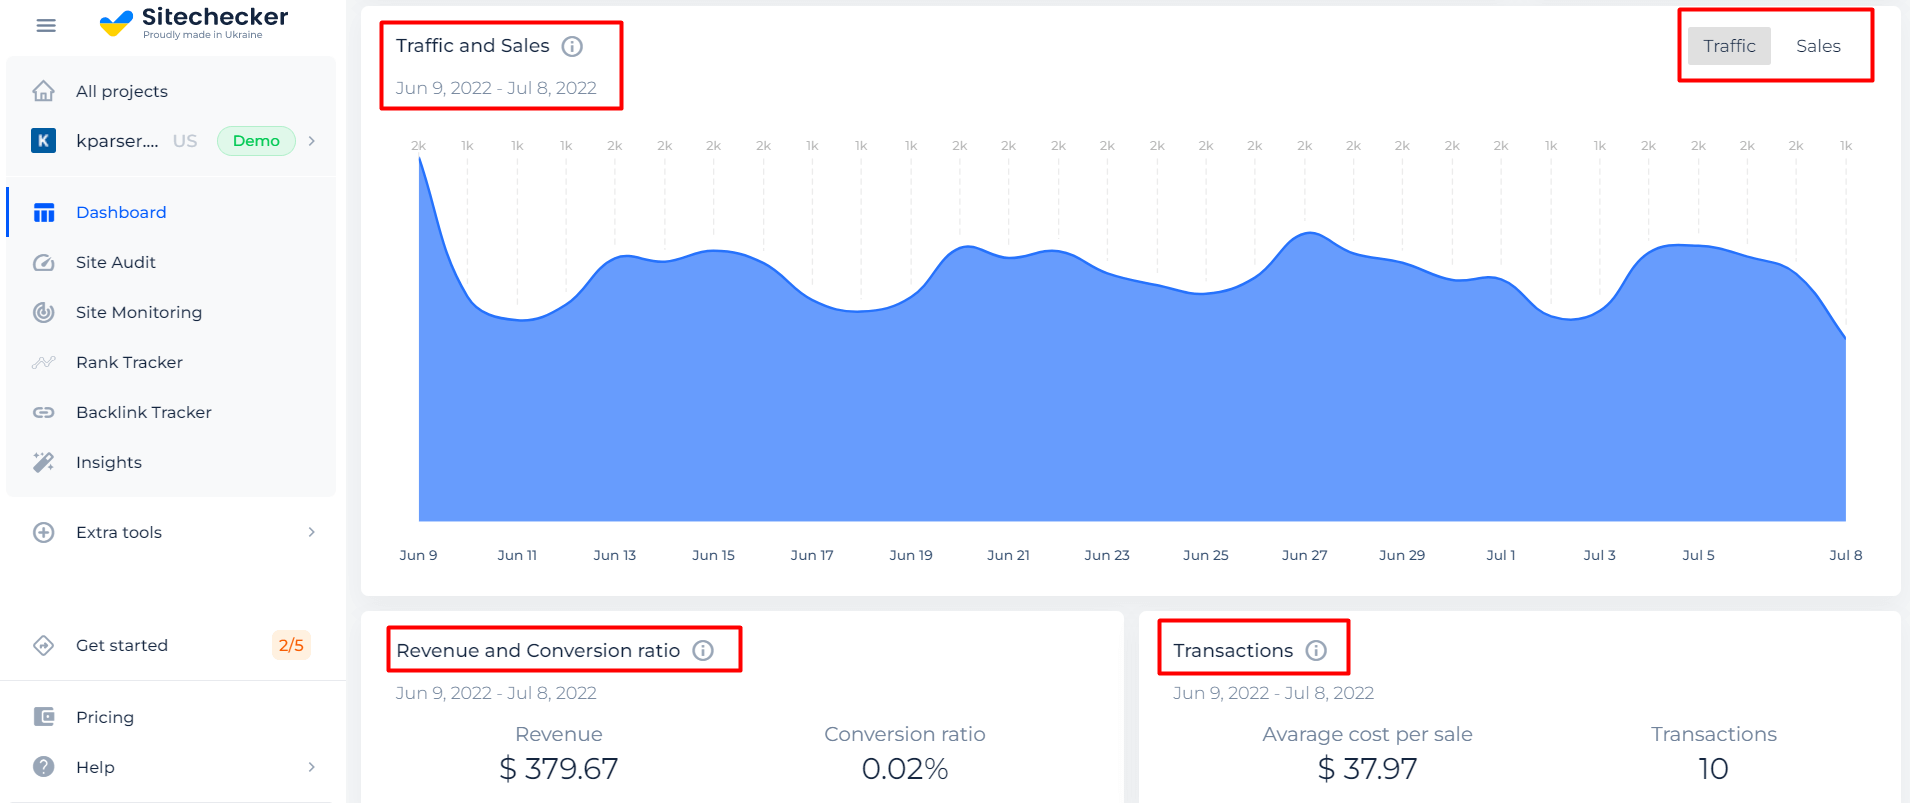Image resolution: width=1910 pixels, height=803 pixels.
Task: Click the Get started diamond icon
Action: coord(44,645)
